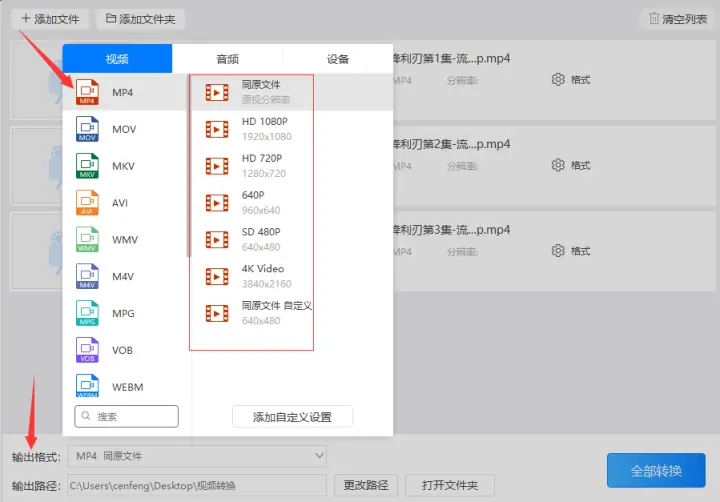Select the MP4 format icon
This screenshot has height=502, width=720.
(87, 92)
